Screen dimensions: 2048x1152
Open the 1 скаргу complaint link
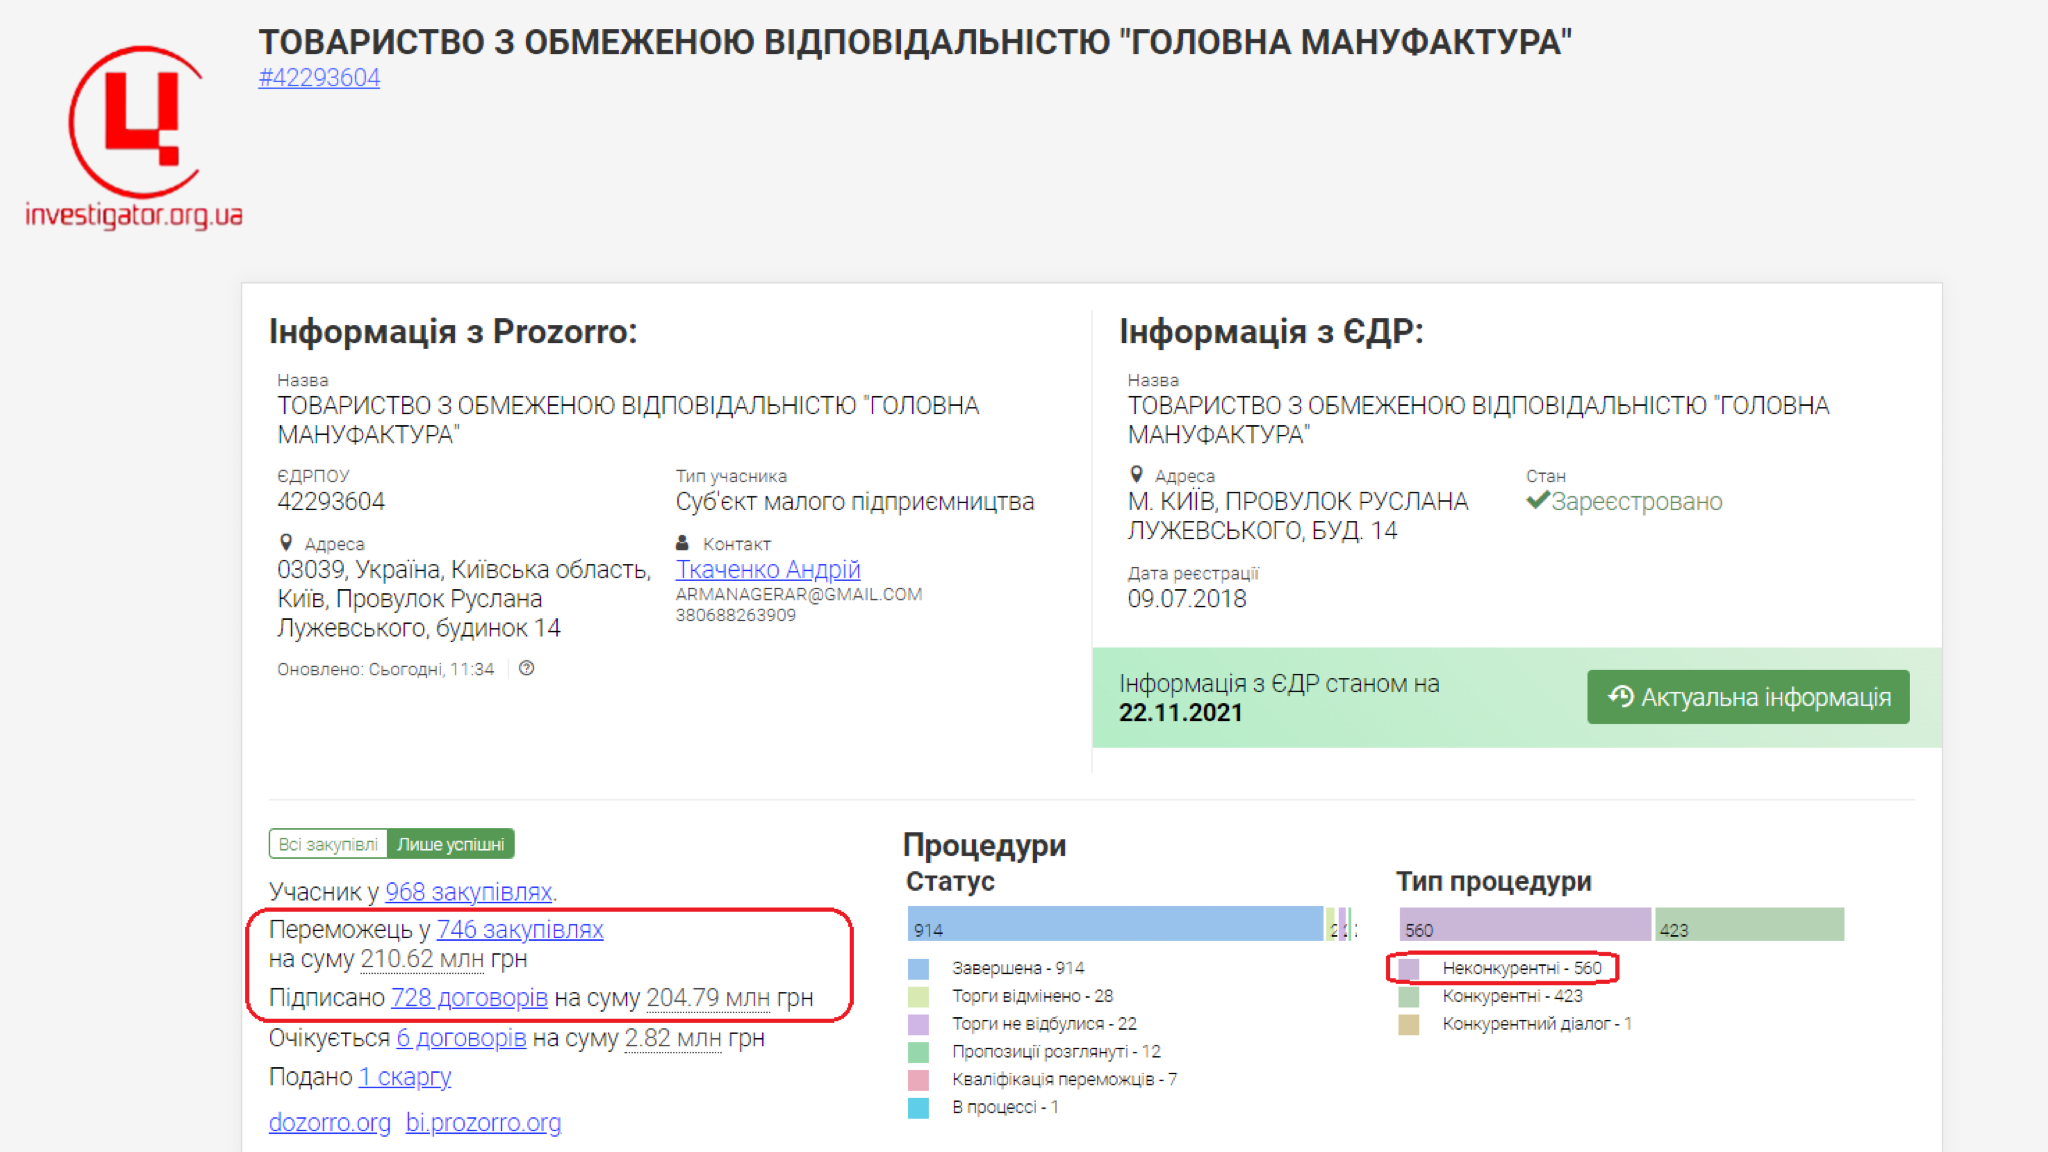[405, 1077]
